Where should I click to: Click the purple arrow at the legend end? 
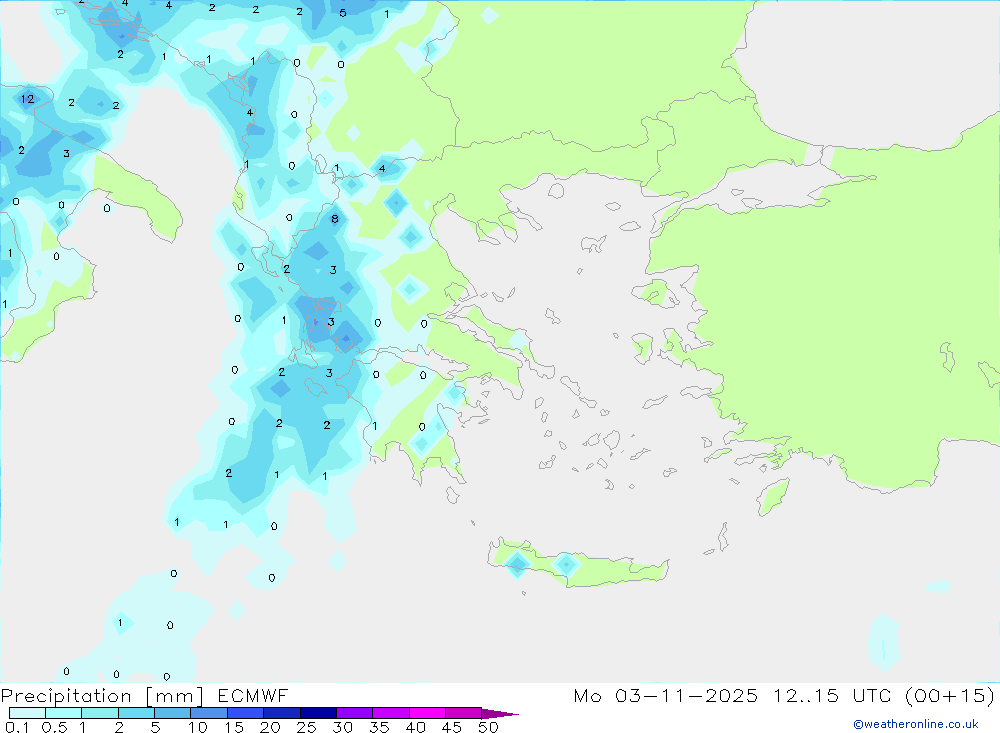499,713
